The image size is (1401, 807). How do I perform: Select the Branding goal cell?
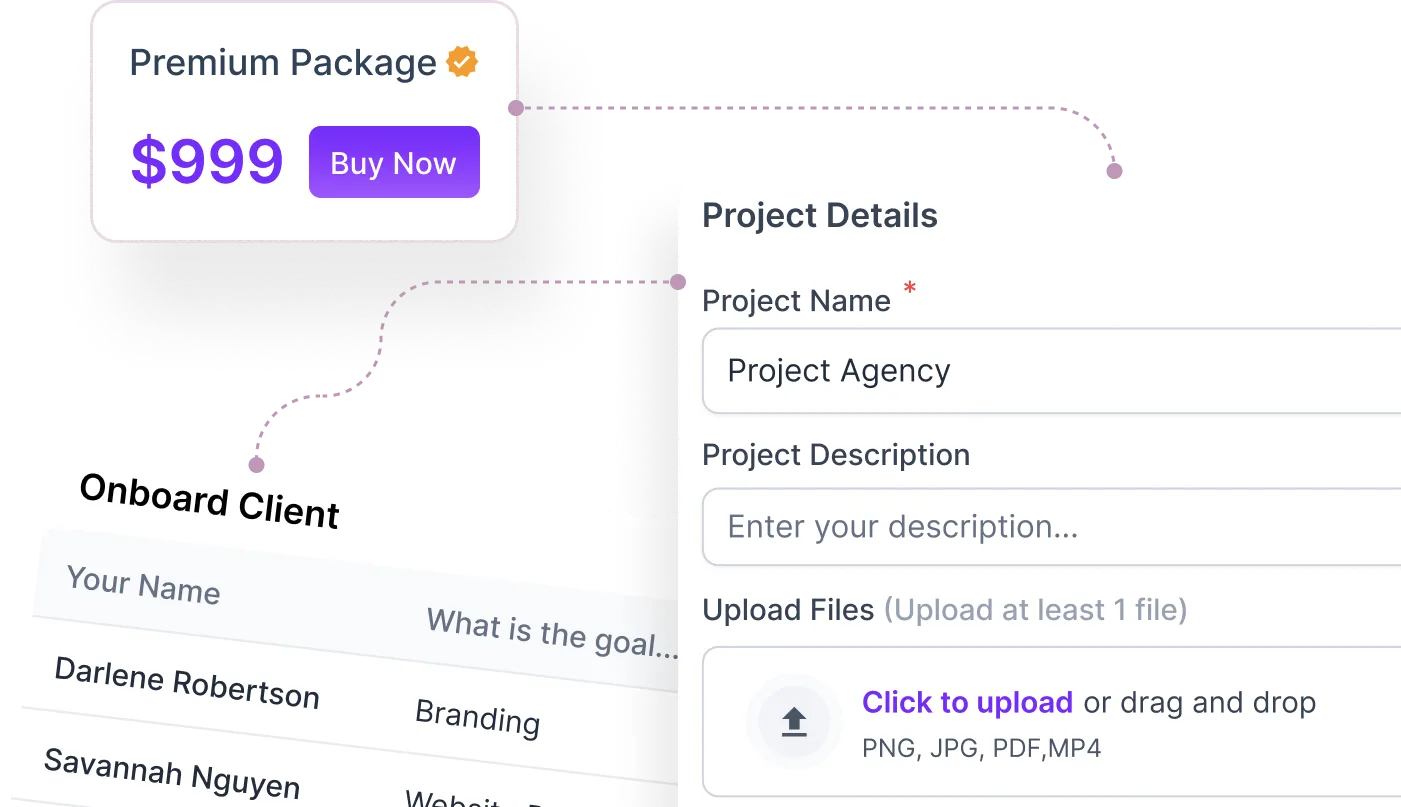(477, 720)
